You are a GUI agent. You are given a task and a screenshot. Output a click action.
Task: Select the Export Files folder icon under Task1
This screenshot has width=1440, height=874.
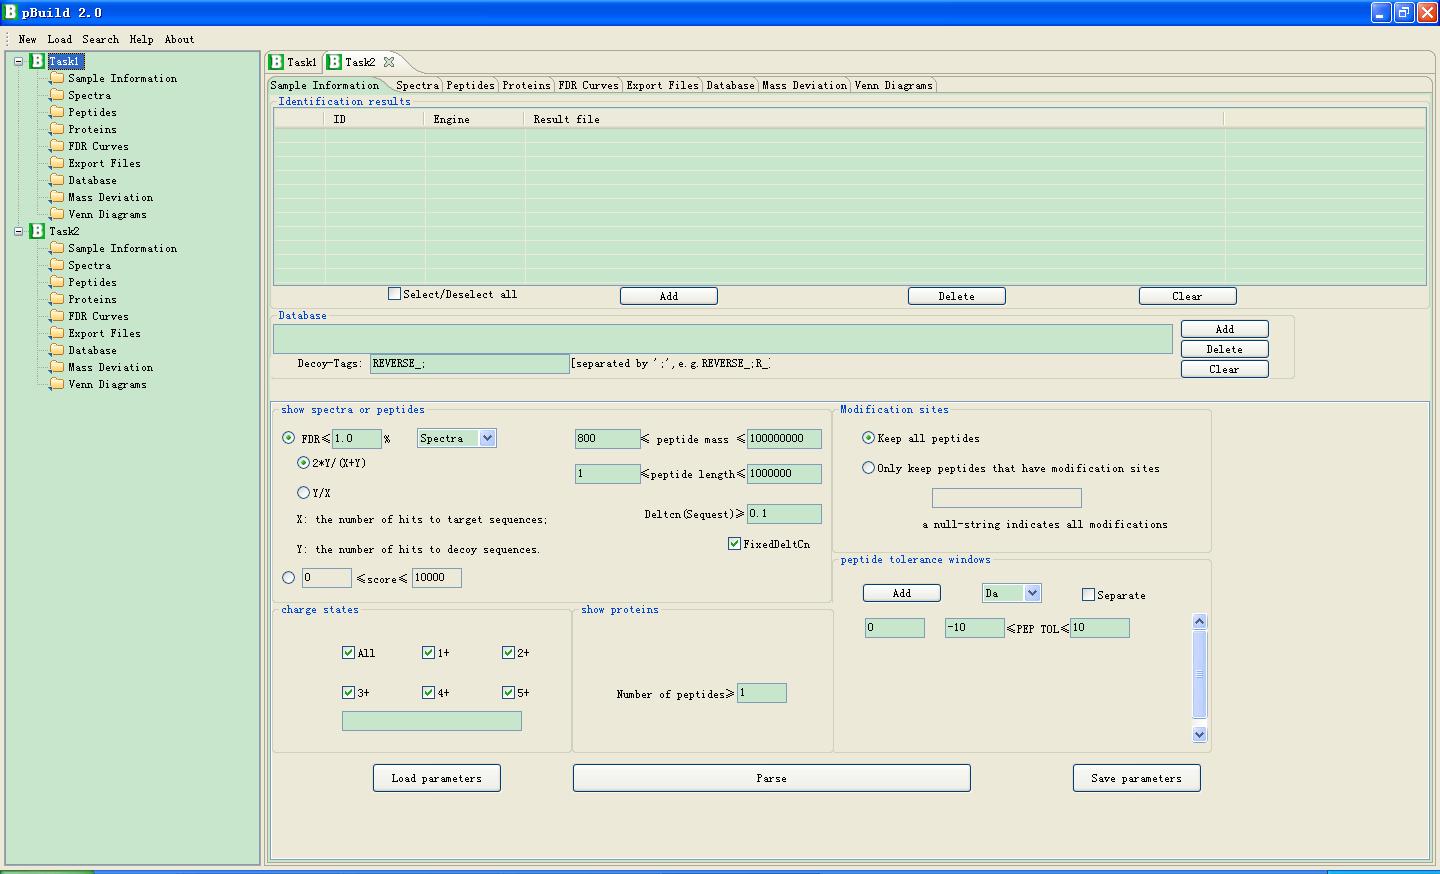pos(57,163)
